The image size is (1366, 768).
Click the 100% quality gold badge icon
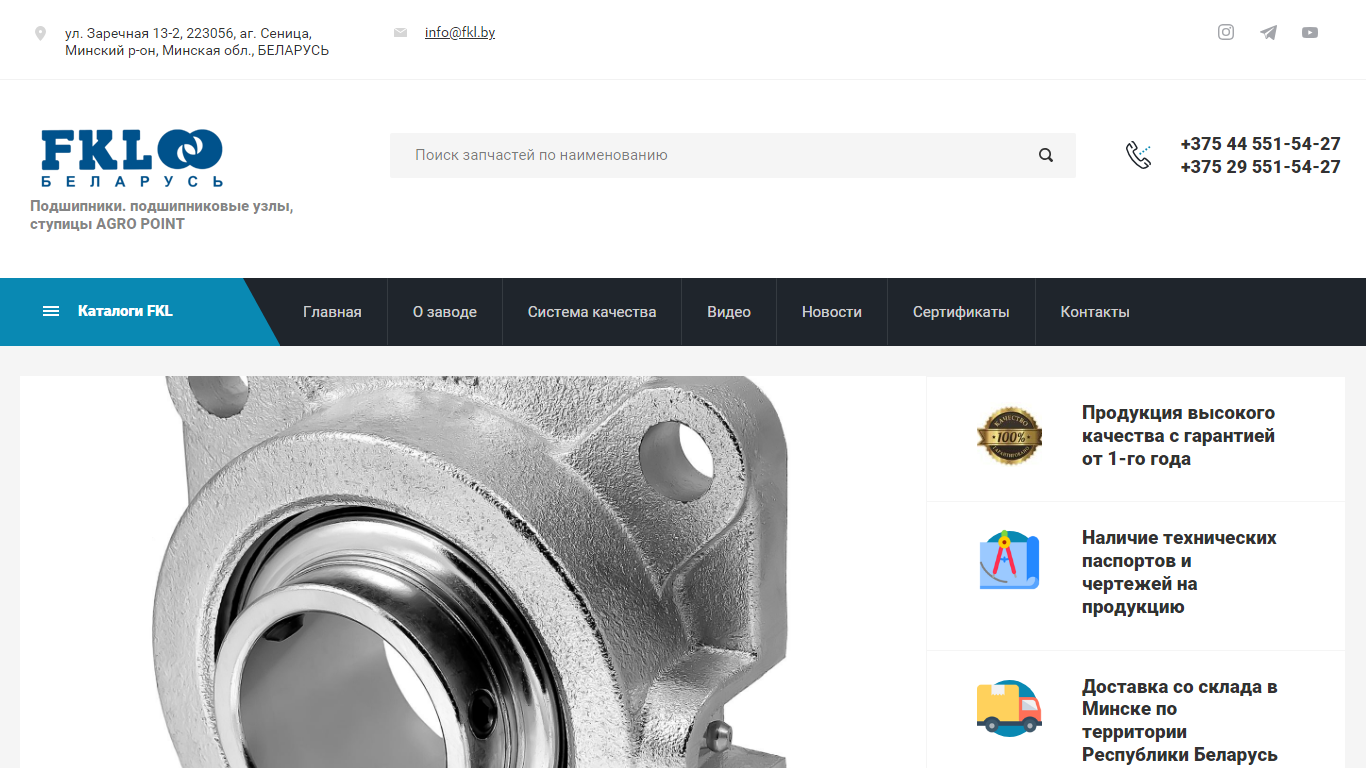(1009, 436)
